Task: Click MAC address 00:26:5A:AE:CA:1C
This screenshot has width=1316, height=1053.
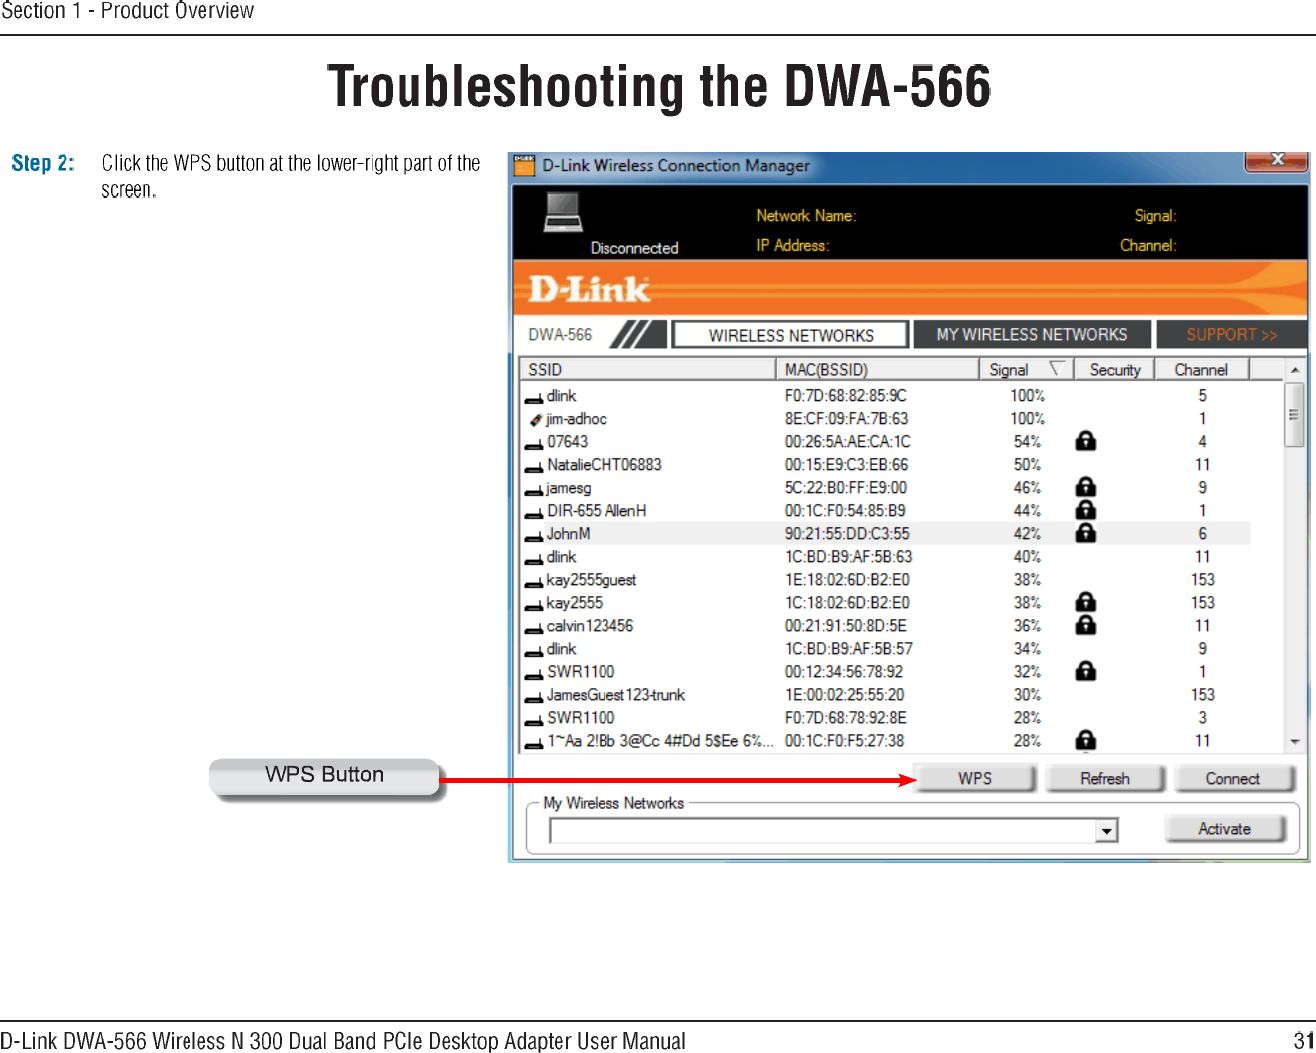Action: pos(847,442)
